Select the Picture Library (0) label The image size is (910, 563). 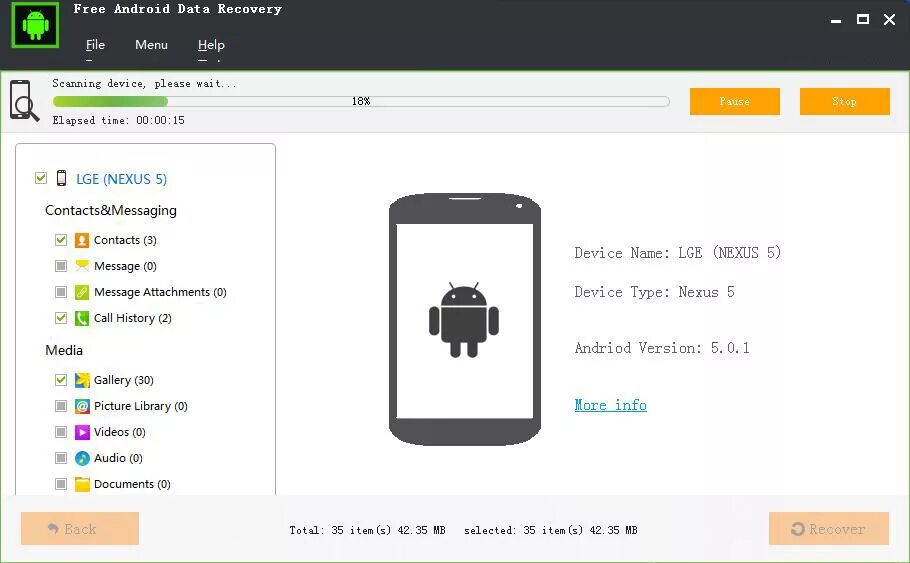point(141,406)
